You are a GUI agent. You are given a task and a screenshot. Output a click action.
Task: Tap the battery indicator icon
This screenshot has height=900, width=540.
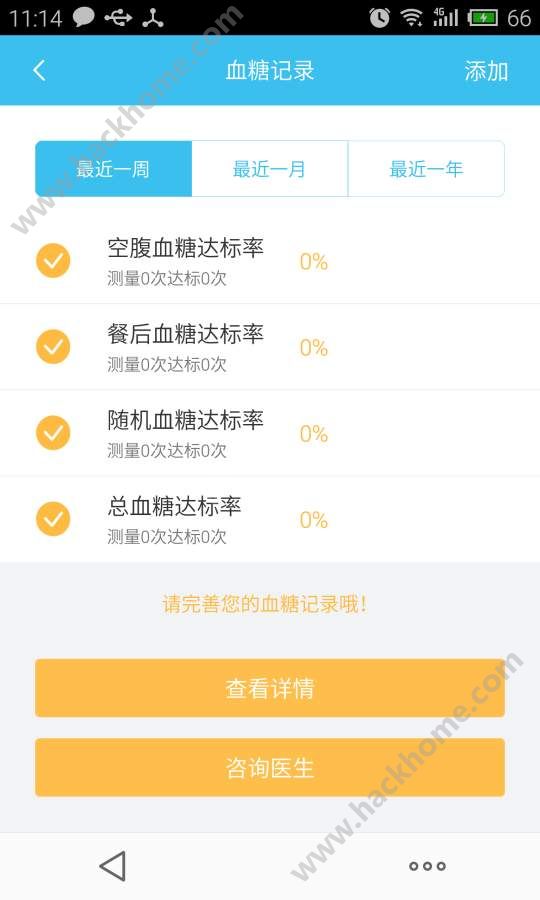(483, 17)
